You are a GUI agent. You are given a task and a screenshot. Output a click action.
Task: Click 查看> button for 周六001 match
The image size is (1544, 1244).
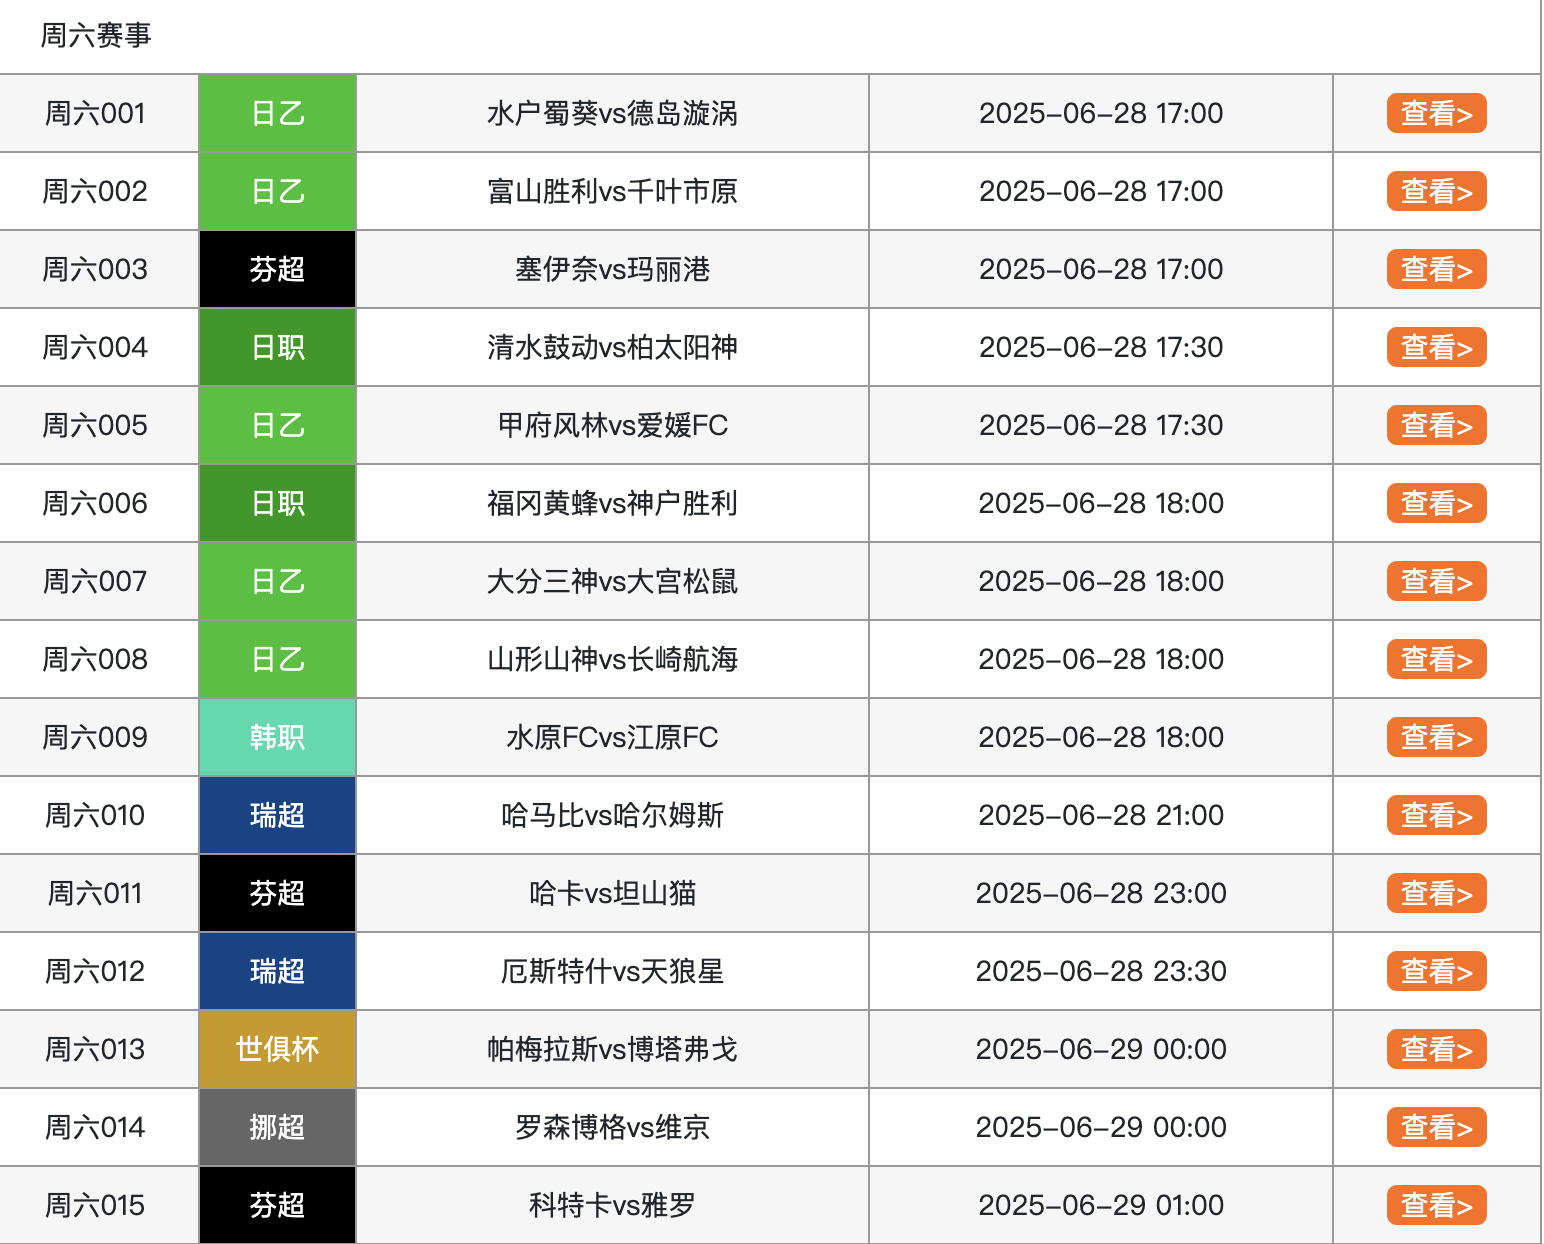[x=1436, y=113]
